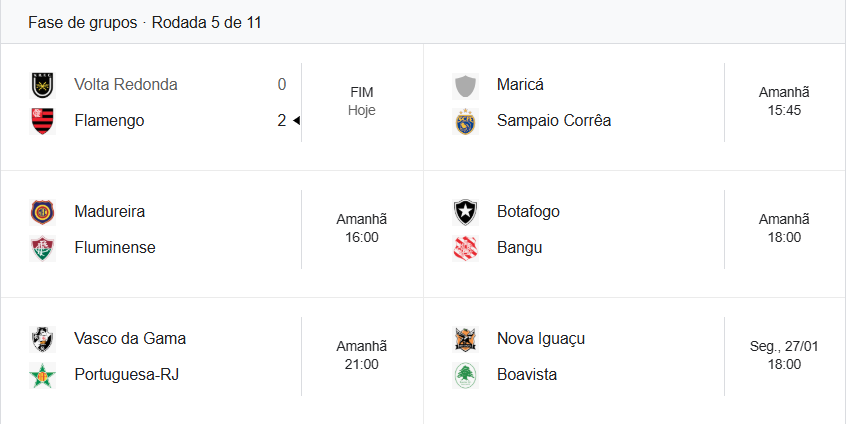Click the Amanhã 16:00 kickoff time
This screenshot has height=424, width=846.
(x=362, y=229)
